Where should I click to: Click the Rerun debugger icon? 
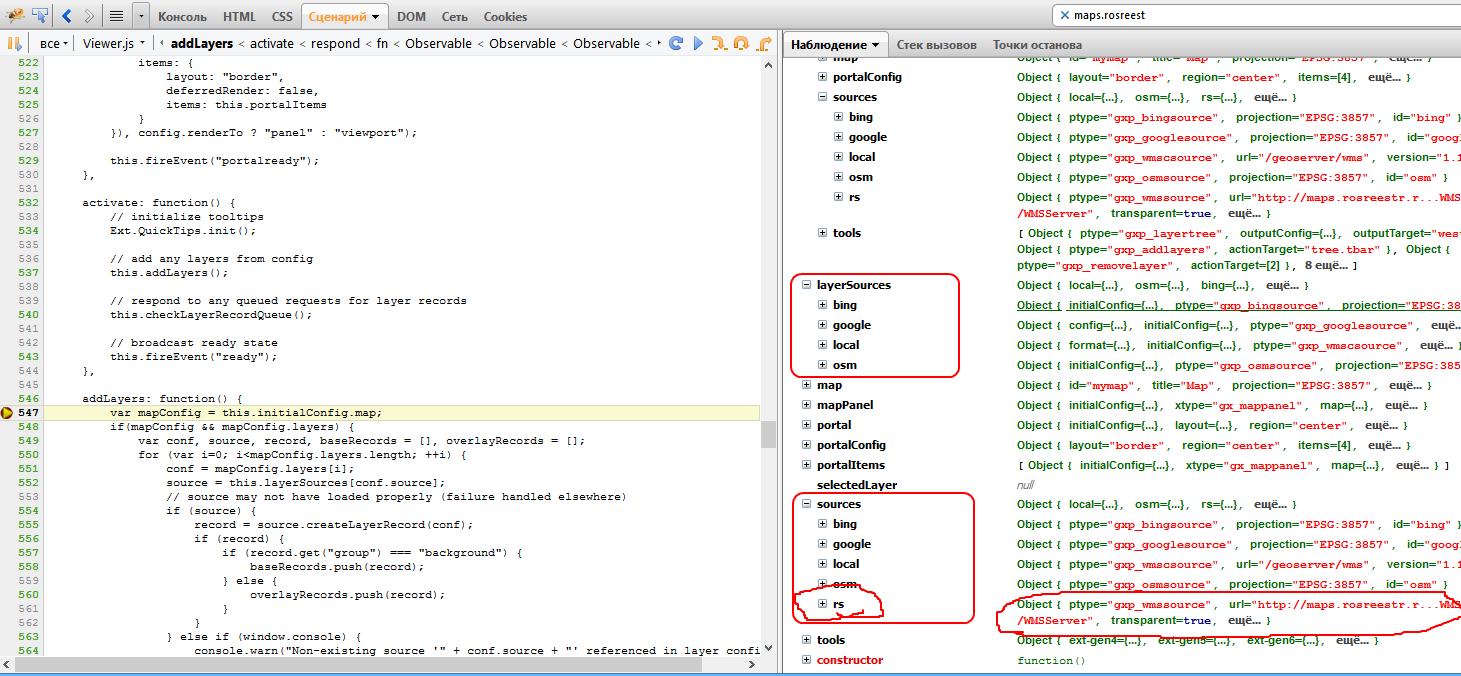676,44
